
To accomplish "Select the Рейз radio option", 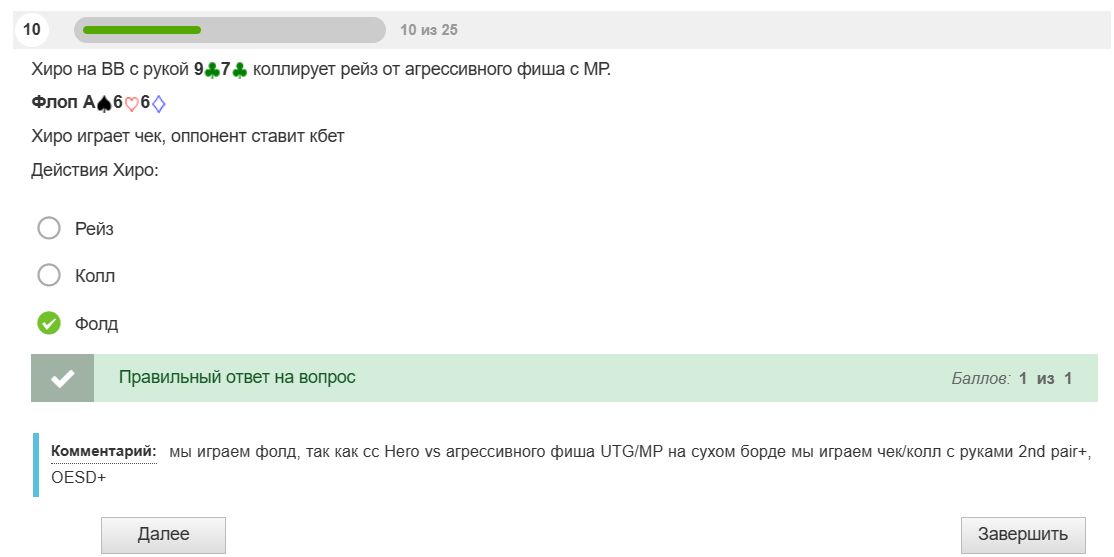I will point(49,229).
